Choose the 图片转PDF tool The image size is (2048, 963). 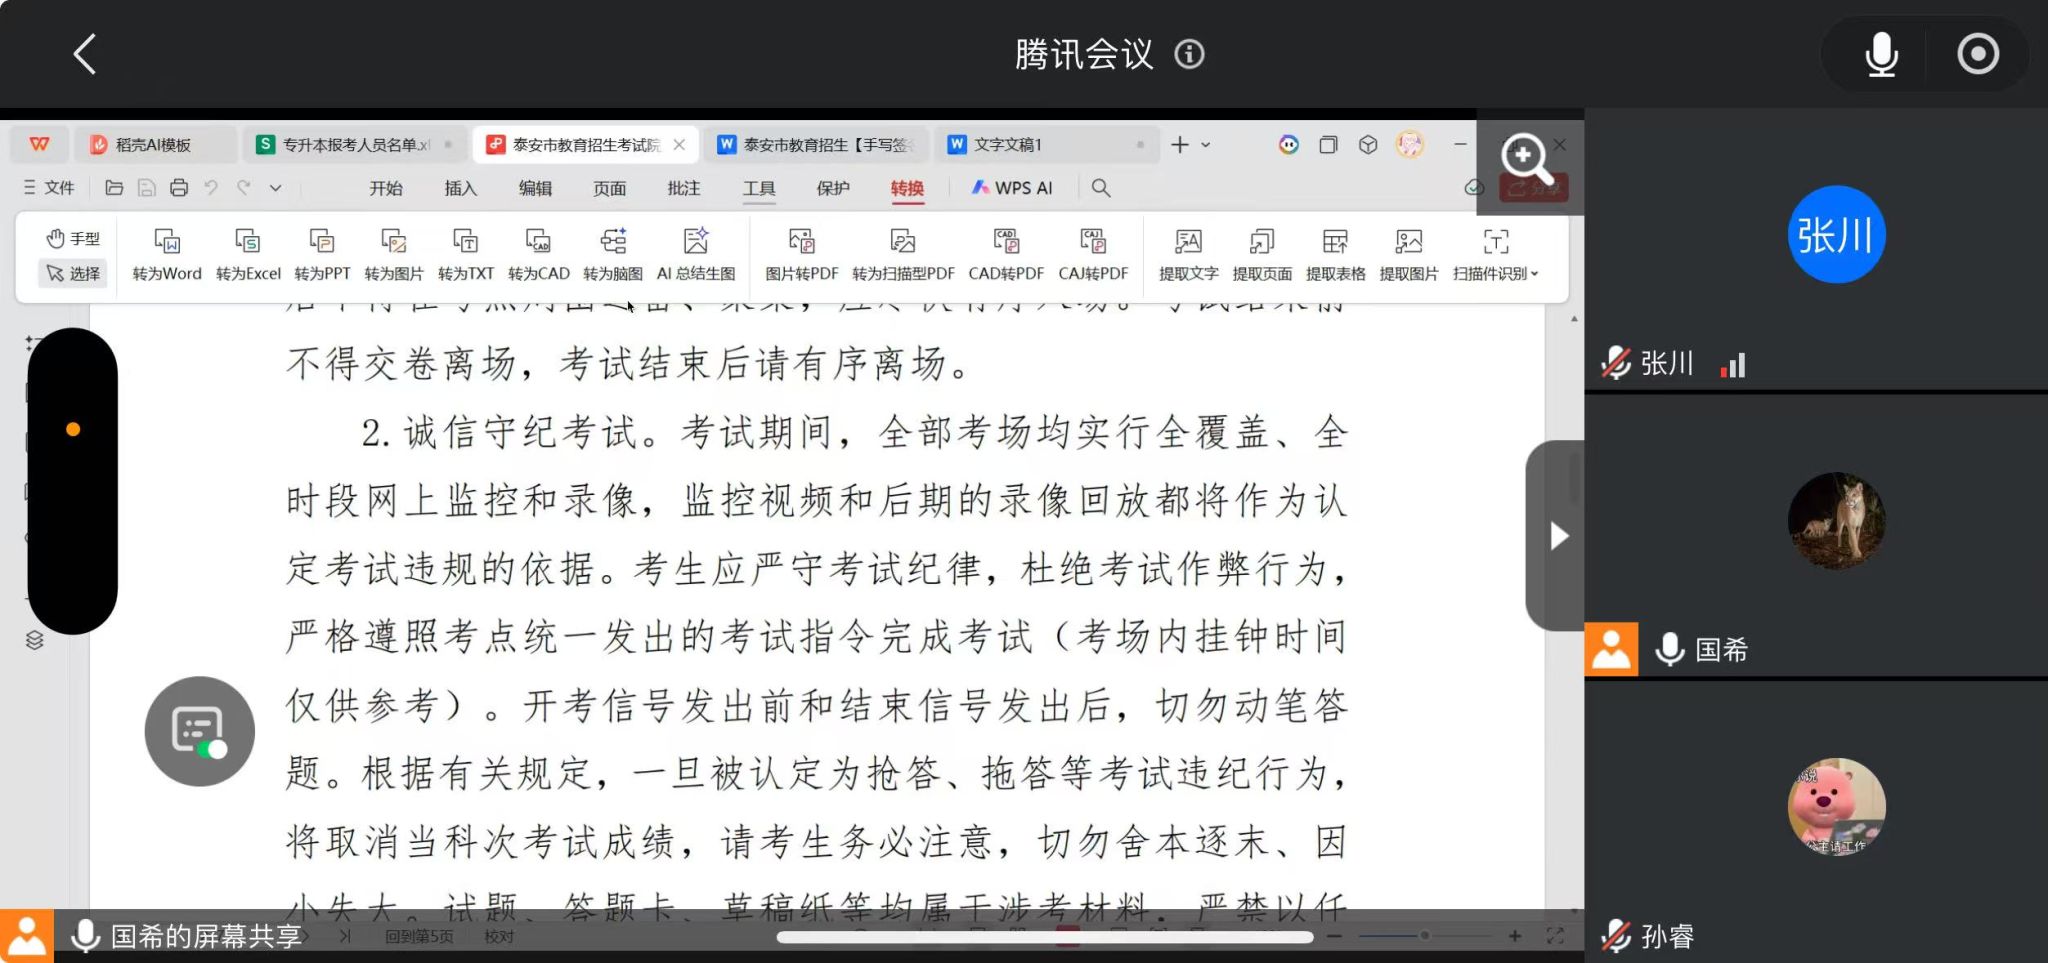(x=801, y=254)
